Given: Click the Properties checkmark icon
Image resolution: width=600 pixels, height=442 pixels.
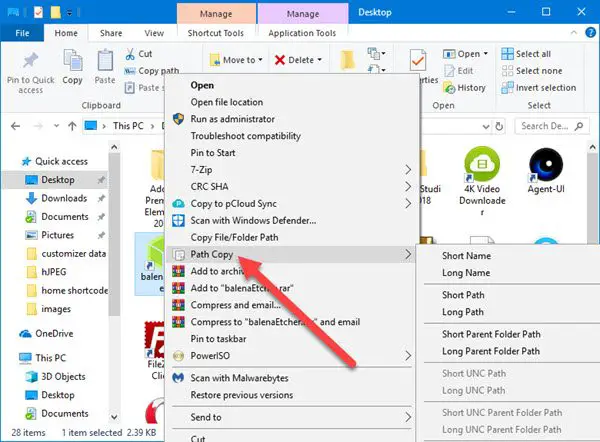Looking at the screenshot, I should [417, 60].
